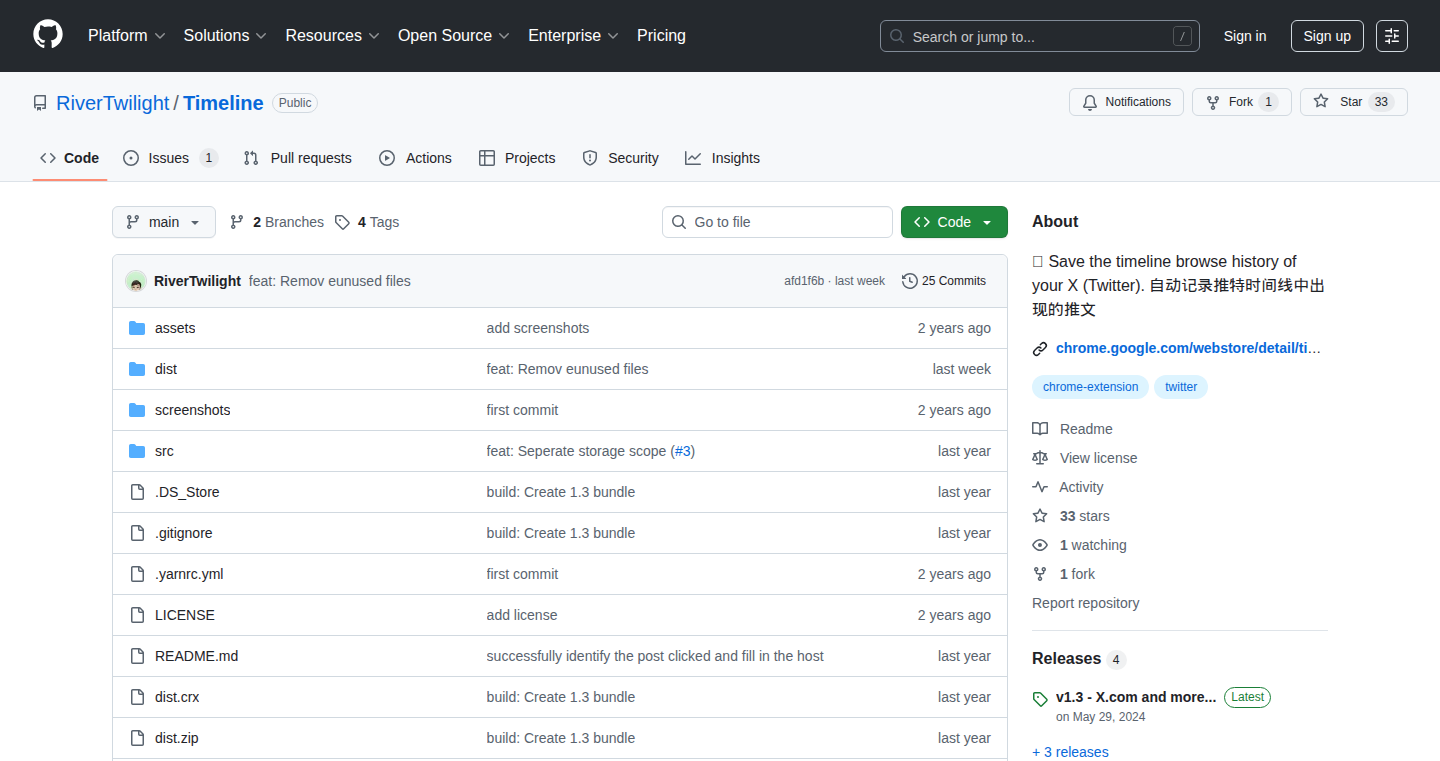Click the appearance settings icon in header
The height and width of the screenshot is (761, 1440).
(1391, 36)
